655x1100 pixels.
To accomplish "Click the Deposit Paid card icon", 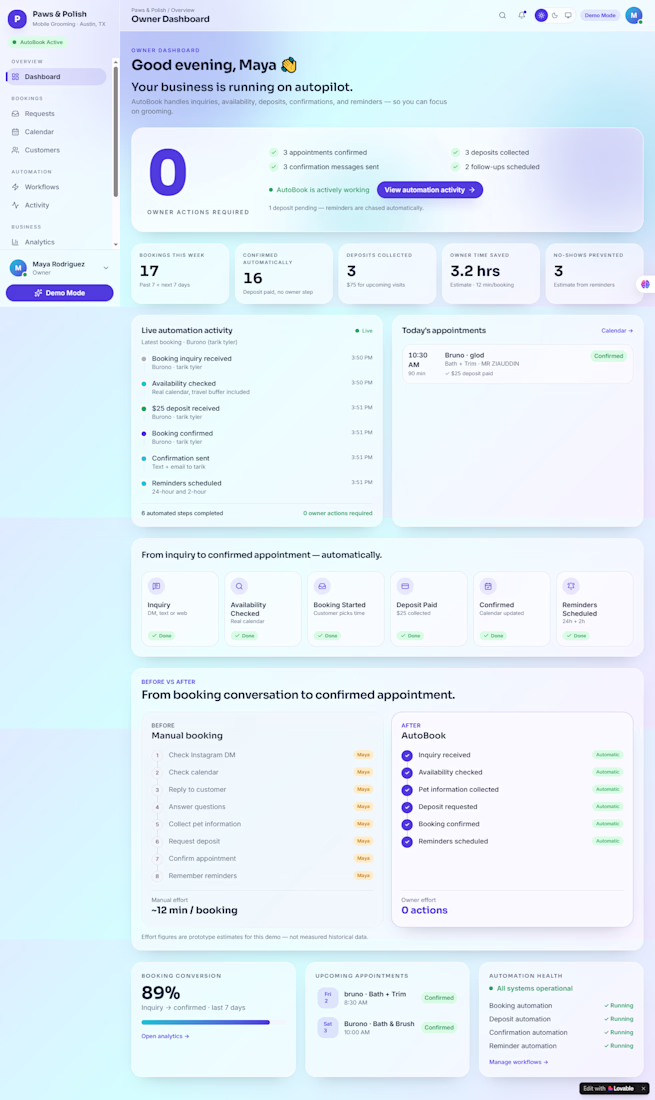I will coord(405,586).
